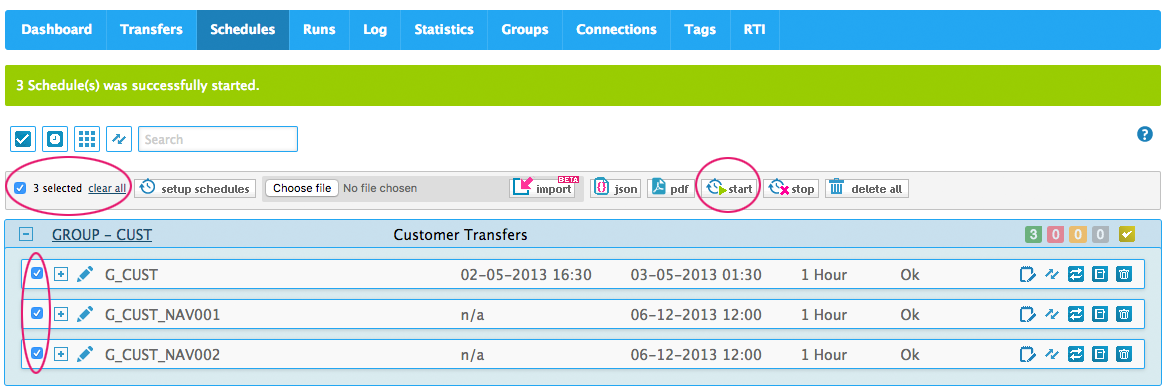Go to the Runs tab
1171x387 pixels.
pos(319,30)
